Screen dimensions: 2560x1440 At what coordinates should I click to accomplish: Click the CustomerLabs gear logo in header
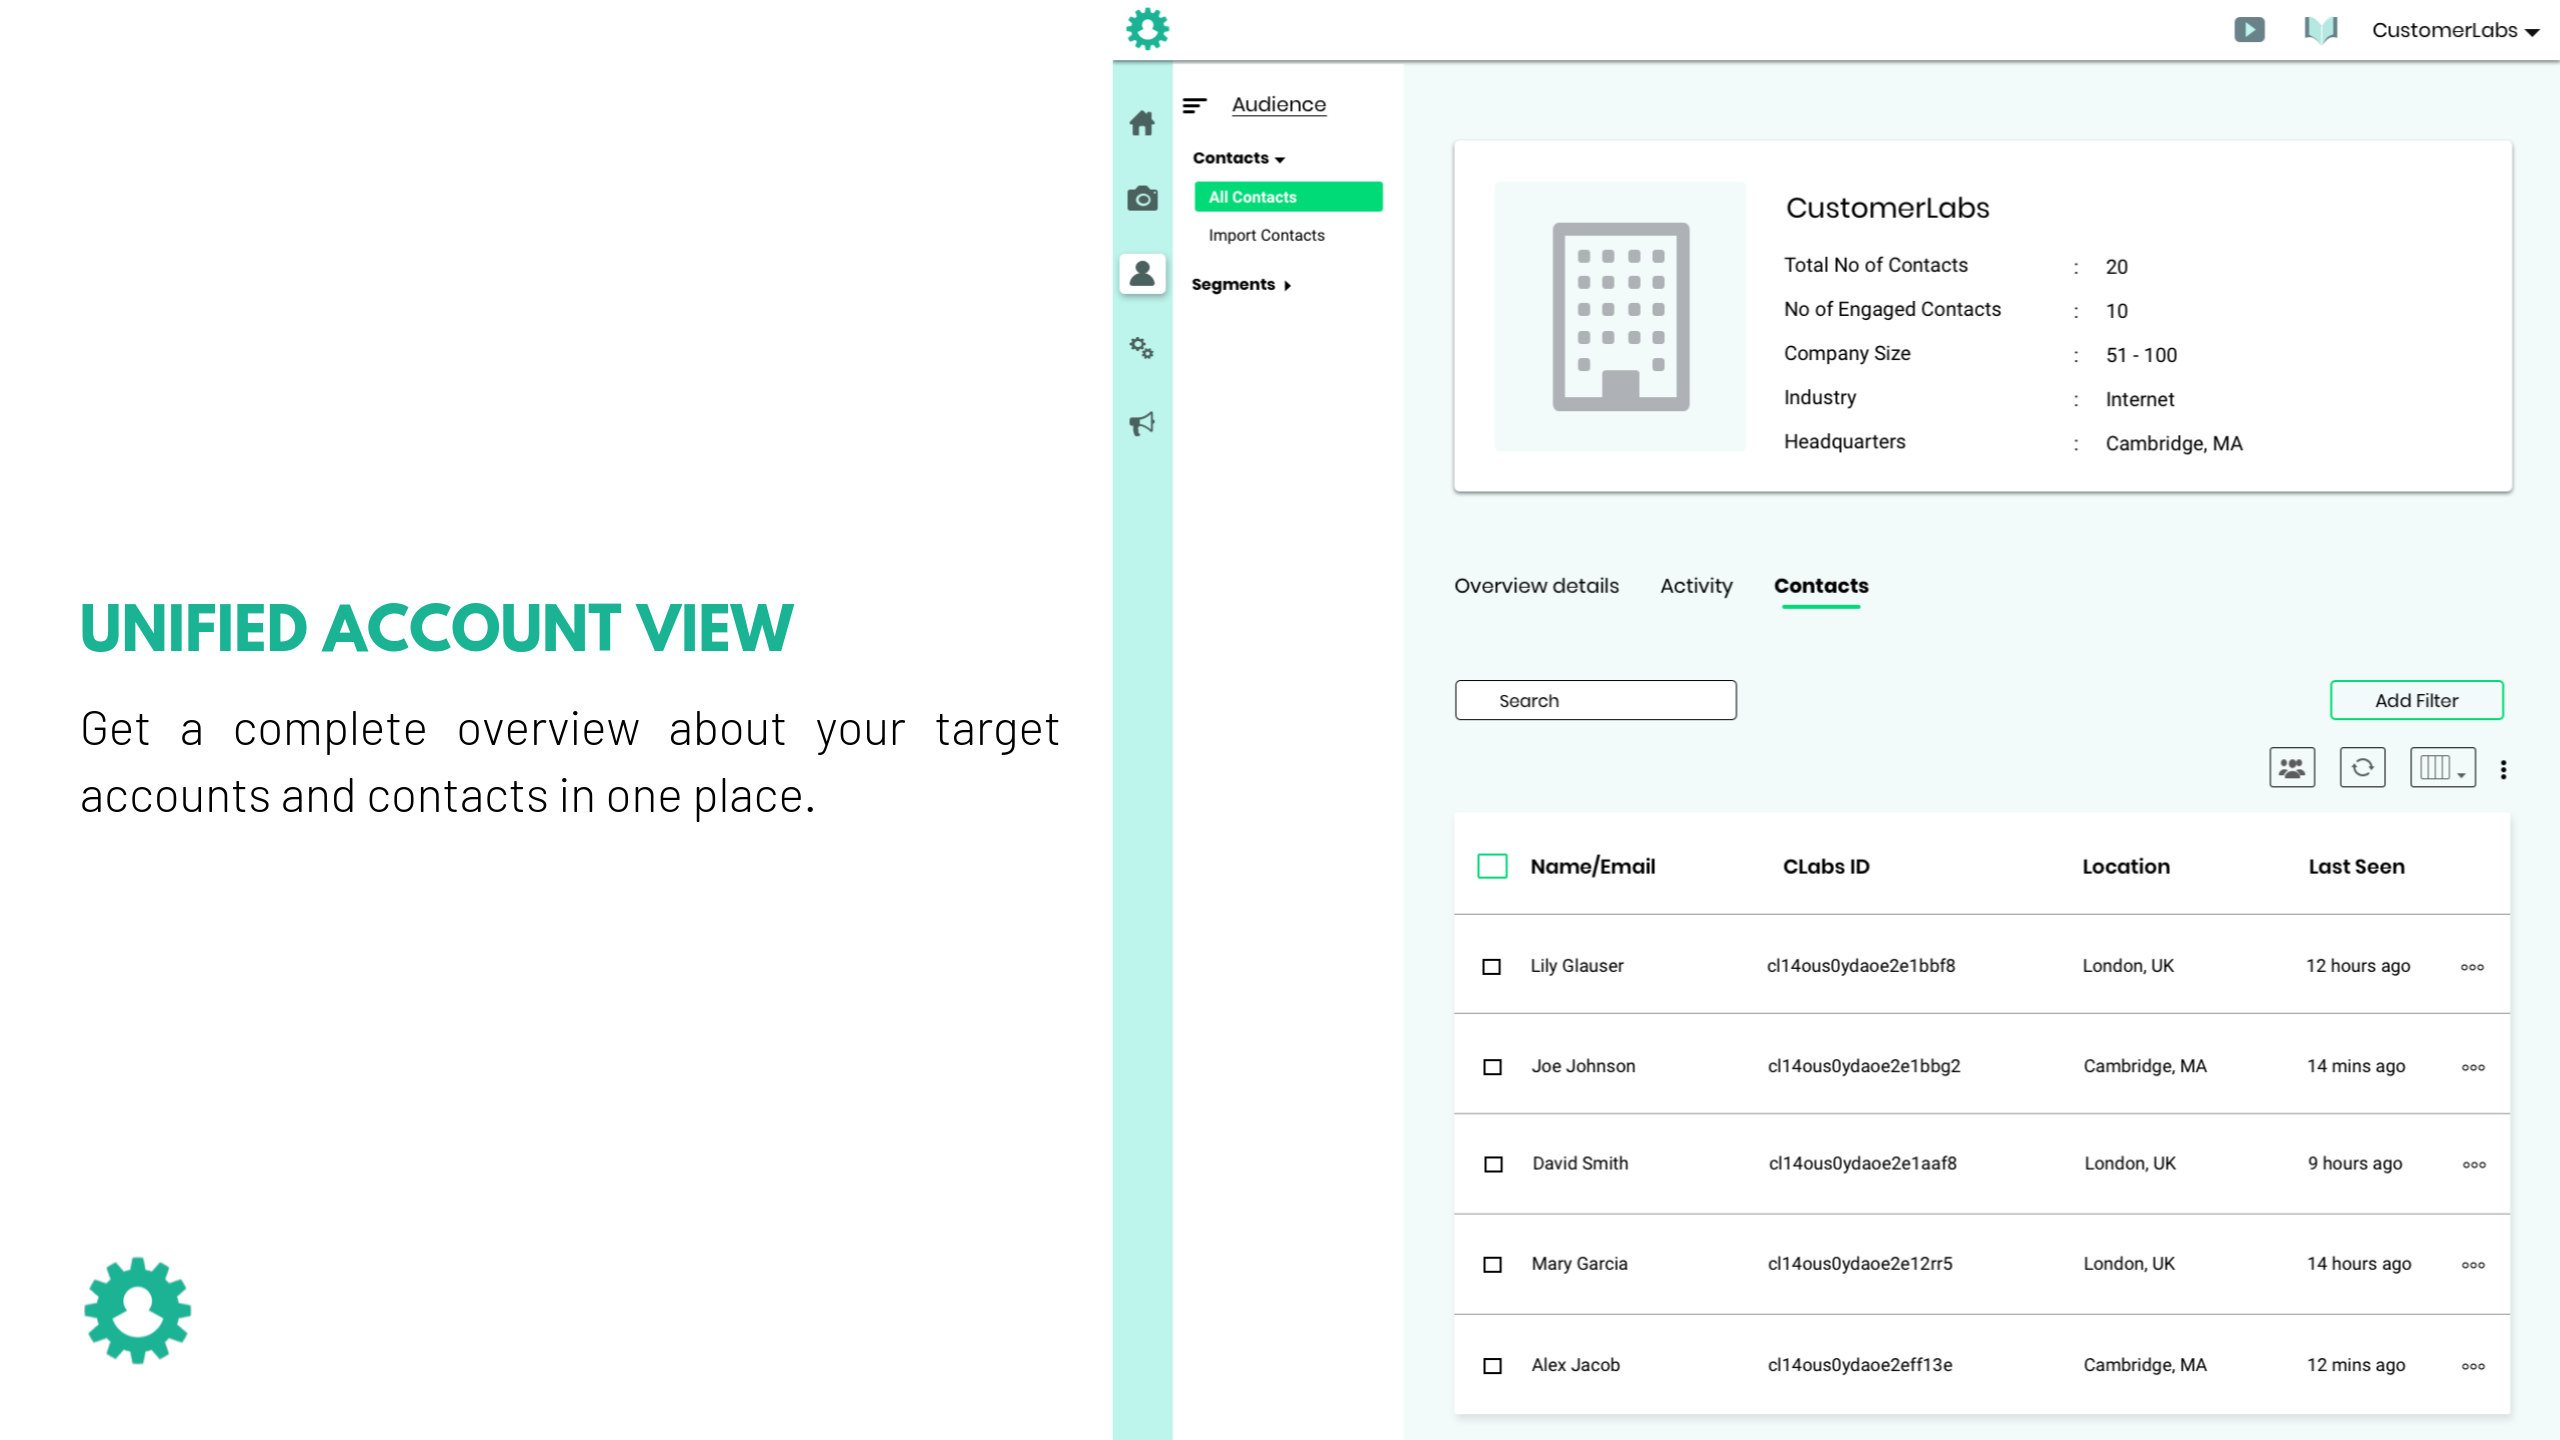(1147, 29)
